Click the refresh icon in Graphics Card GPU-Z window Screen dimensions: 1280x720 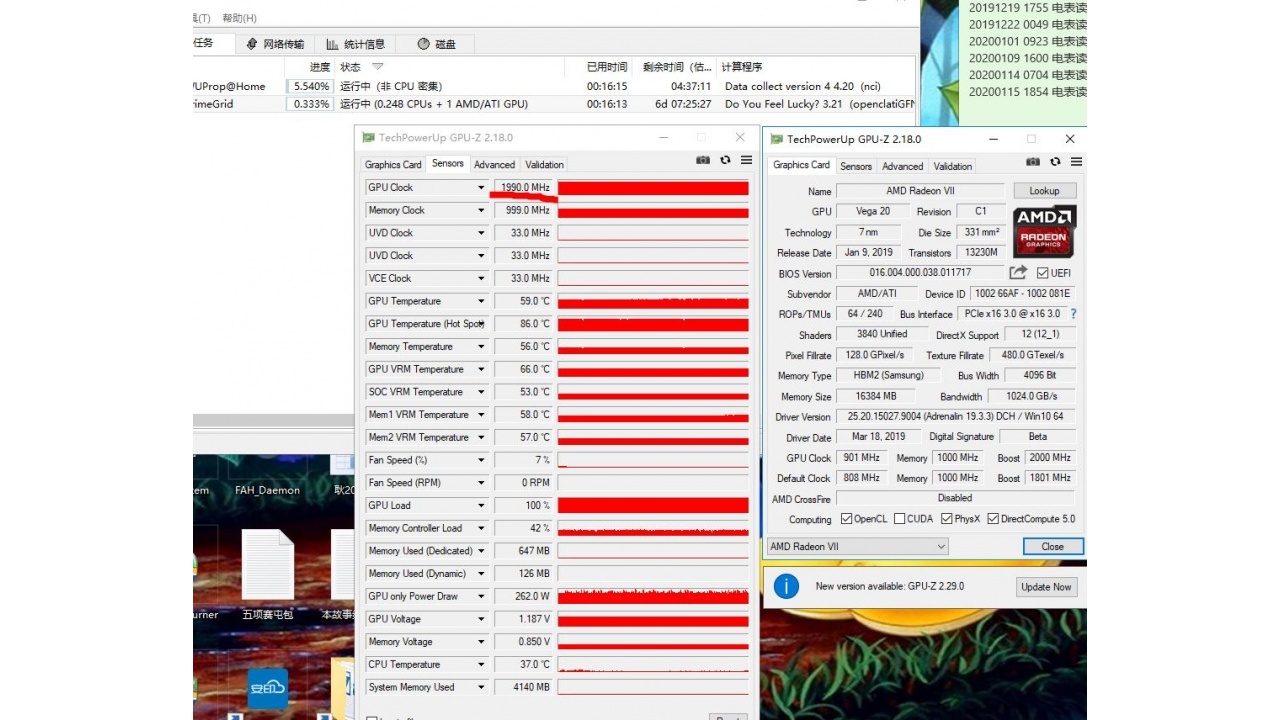pos(1055,162)
